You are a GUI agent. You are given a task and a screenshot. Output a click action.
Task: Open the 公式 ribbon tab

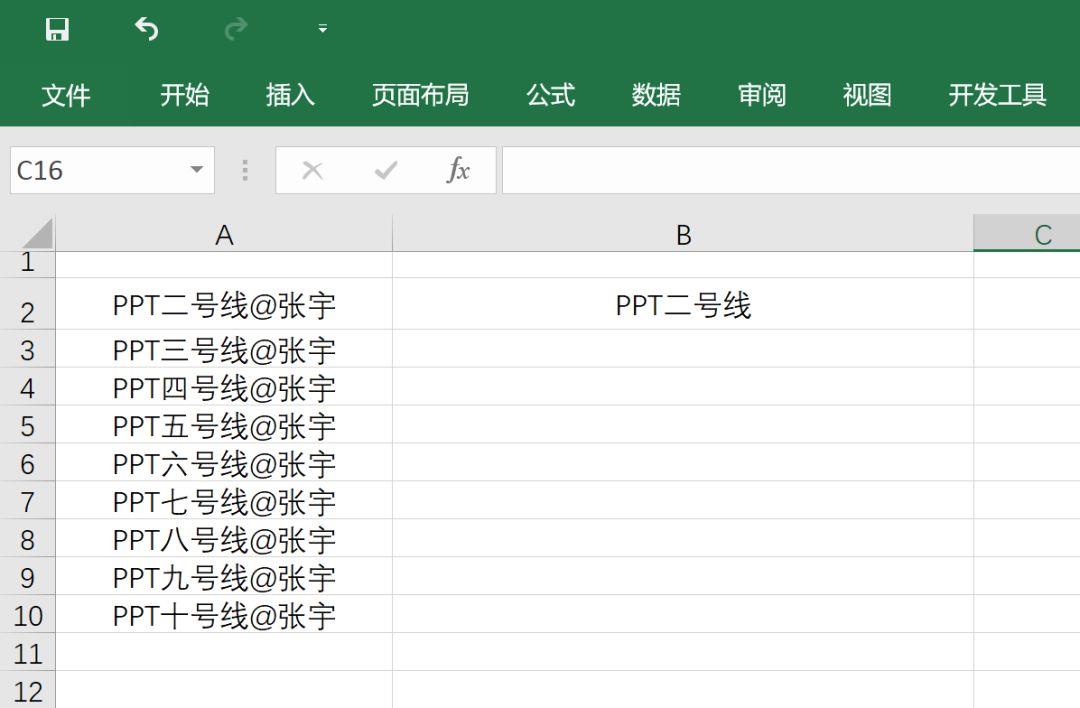[x=550, y=95]
